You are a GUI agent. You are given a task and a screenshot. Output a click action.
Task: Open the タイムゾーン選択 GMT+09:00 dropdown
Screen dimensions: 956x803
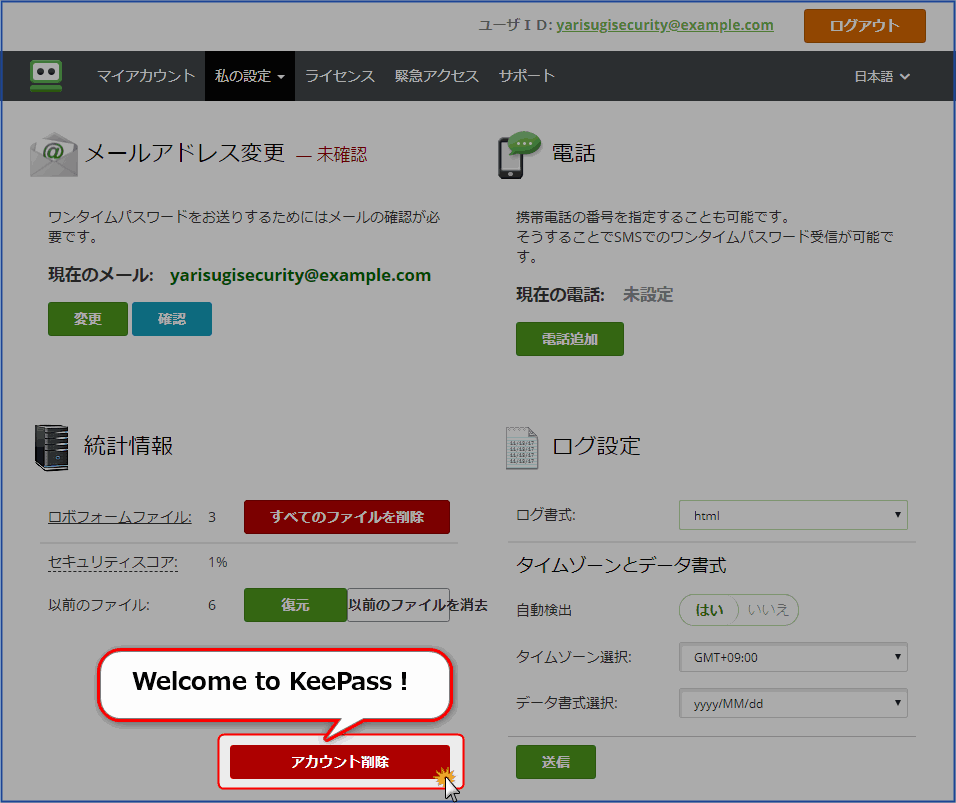pyautogui.click(x=793, y=657)
